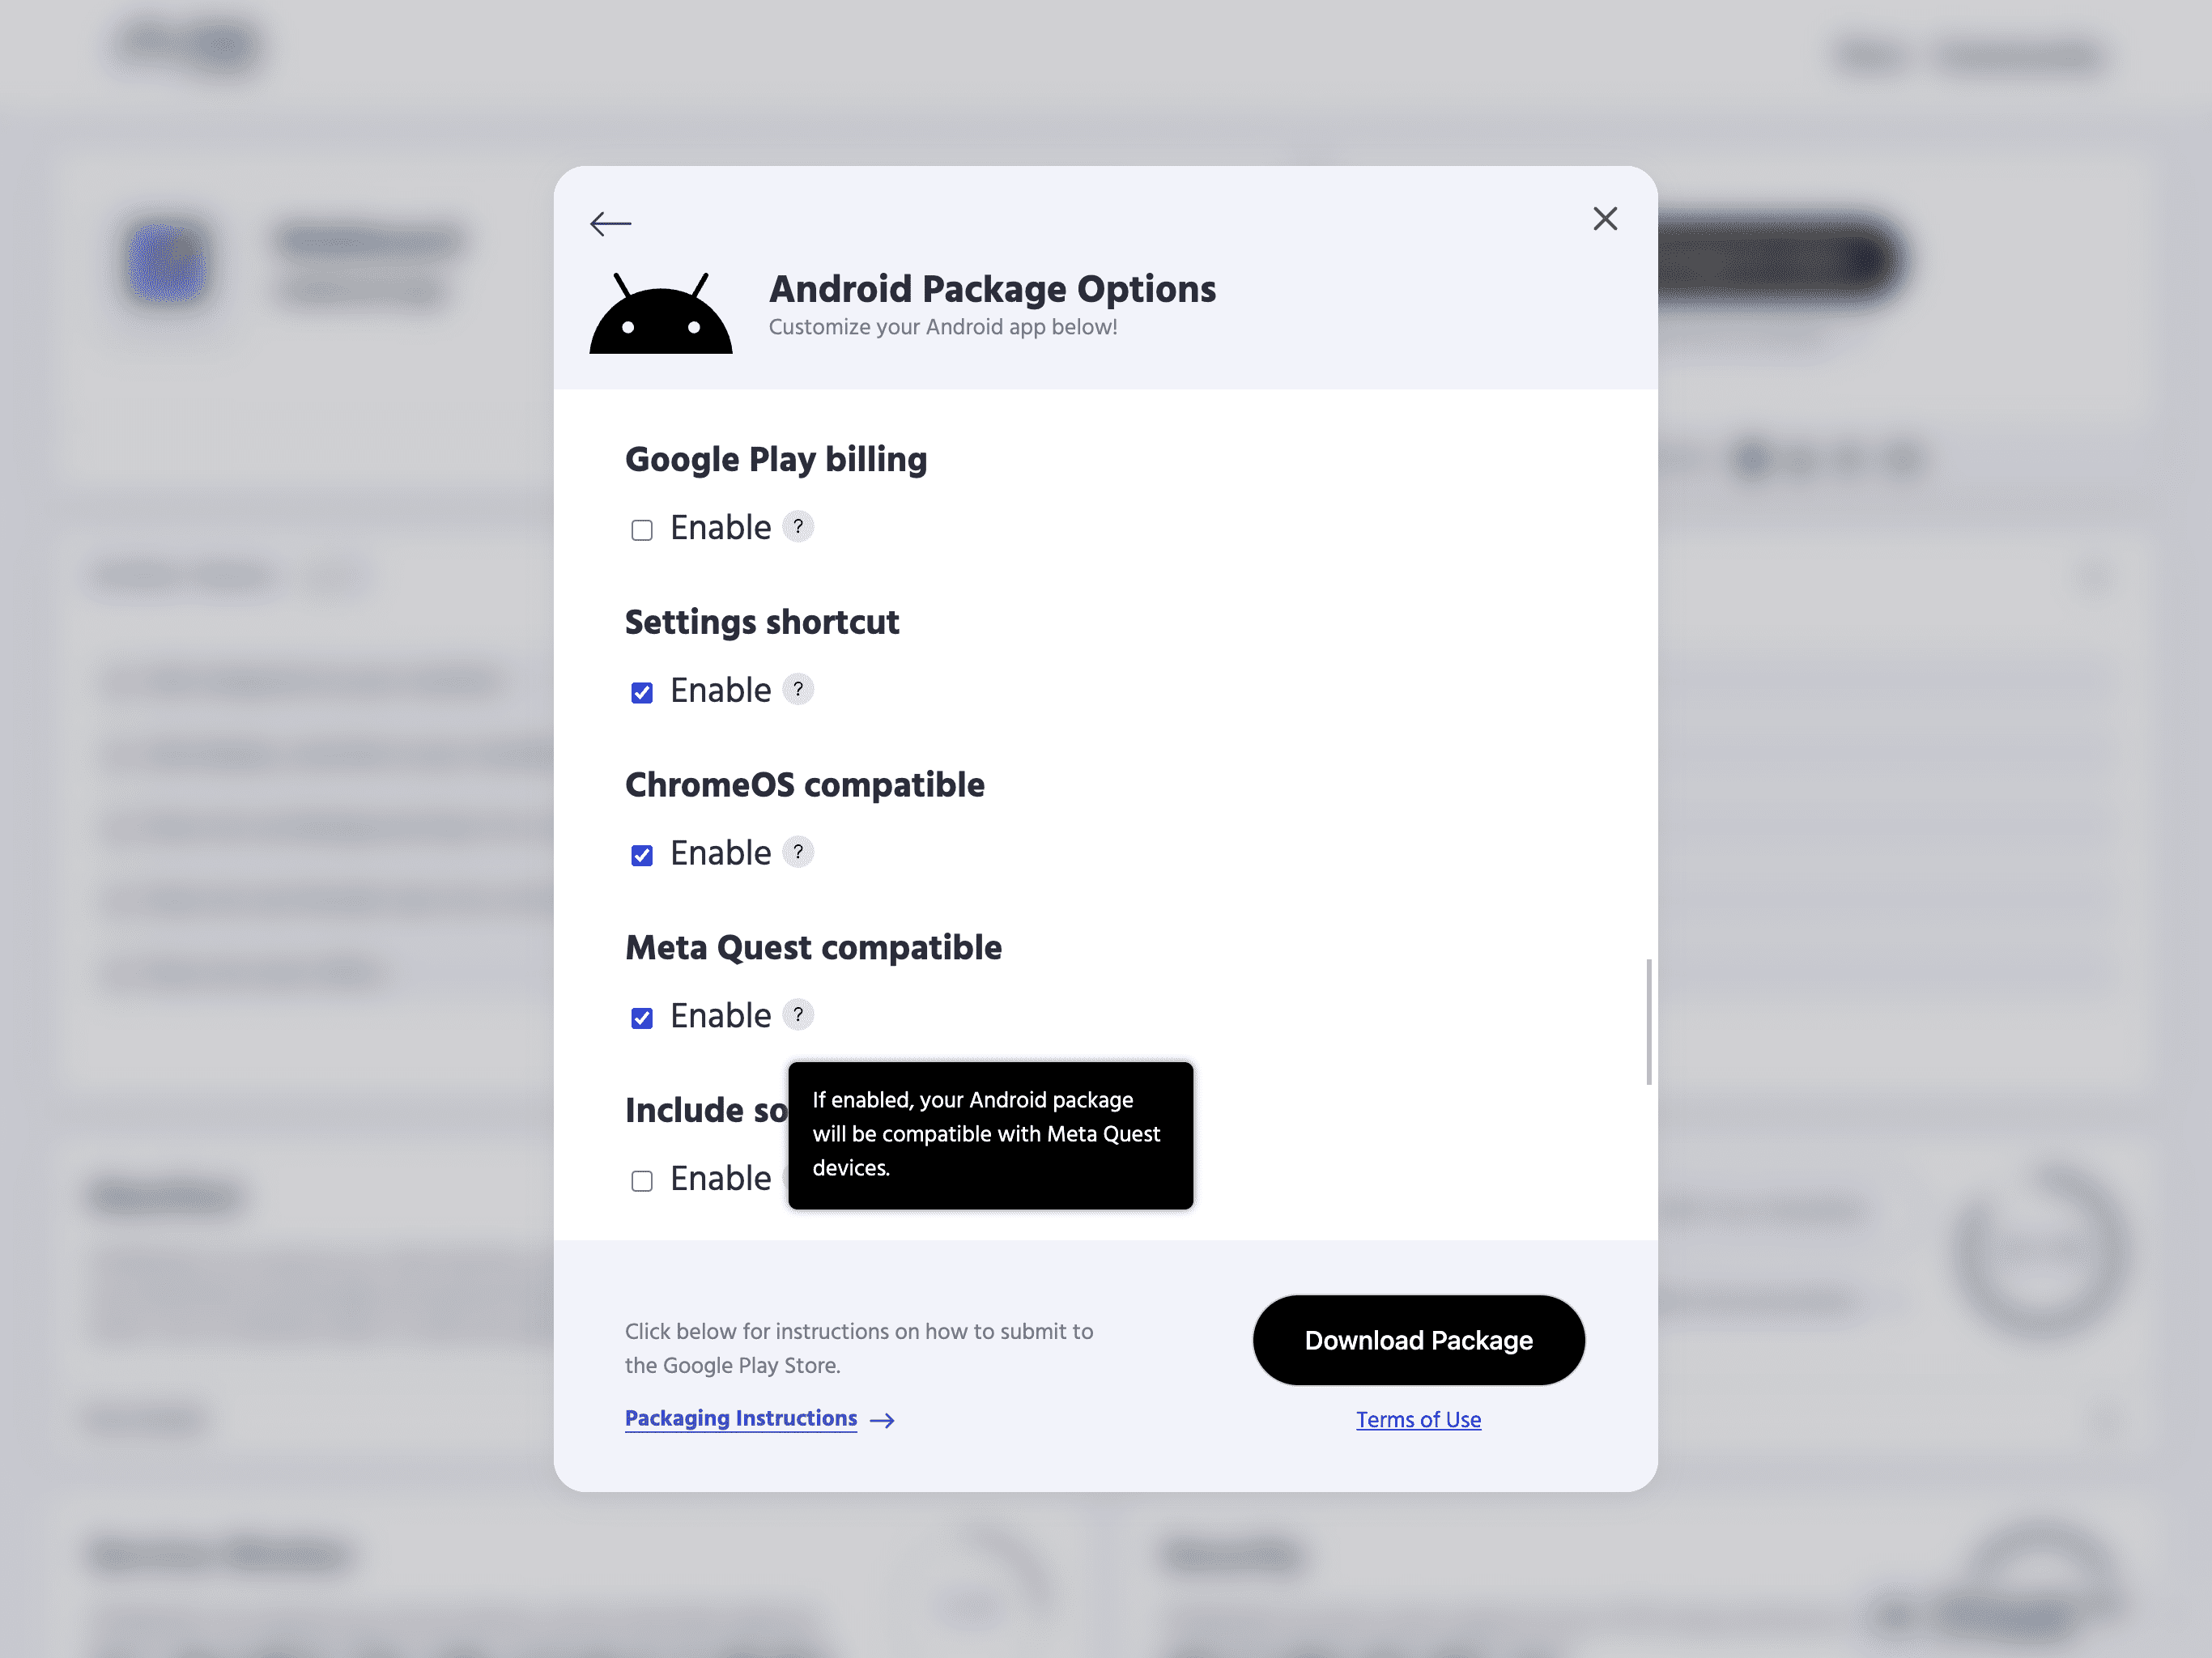Click the Download Package button
This screenshot has height=1658, width=2212.
[1418, 1339]
